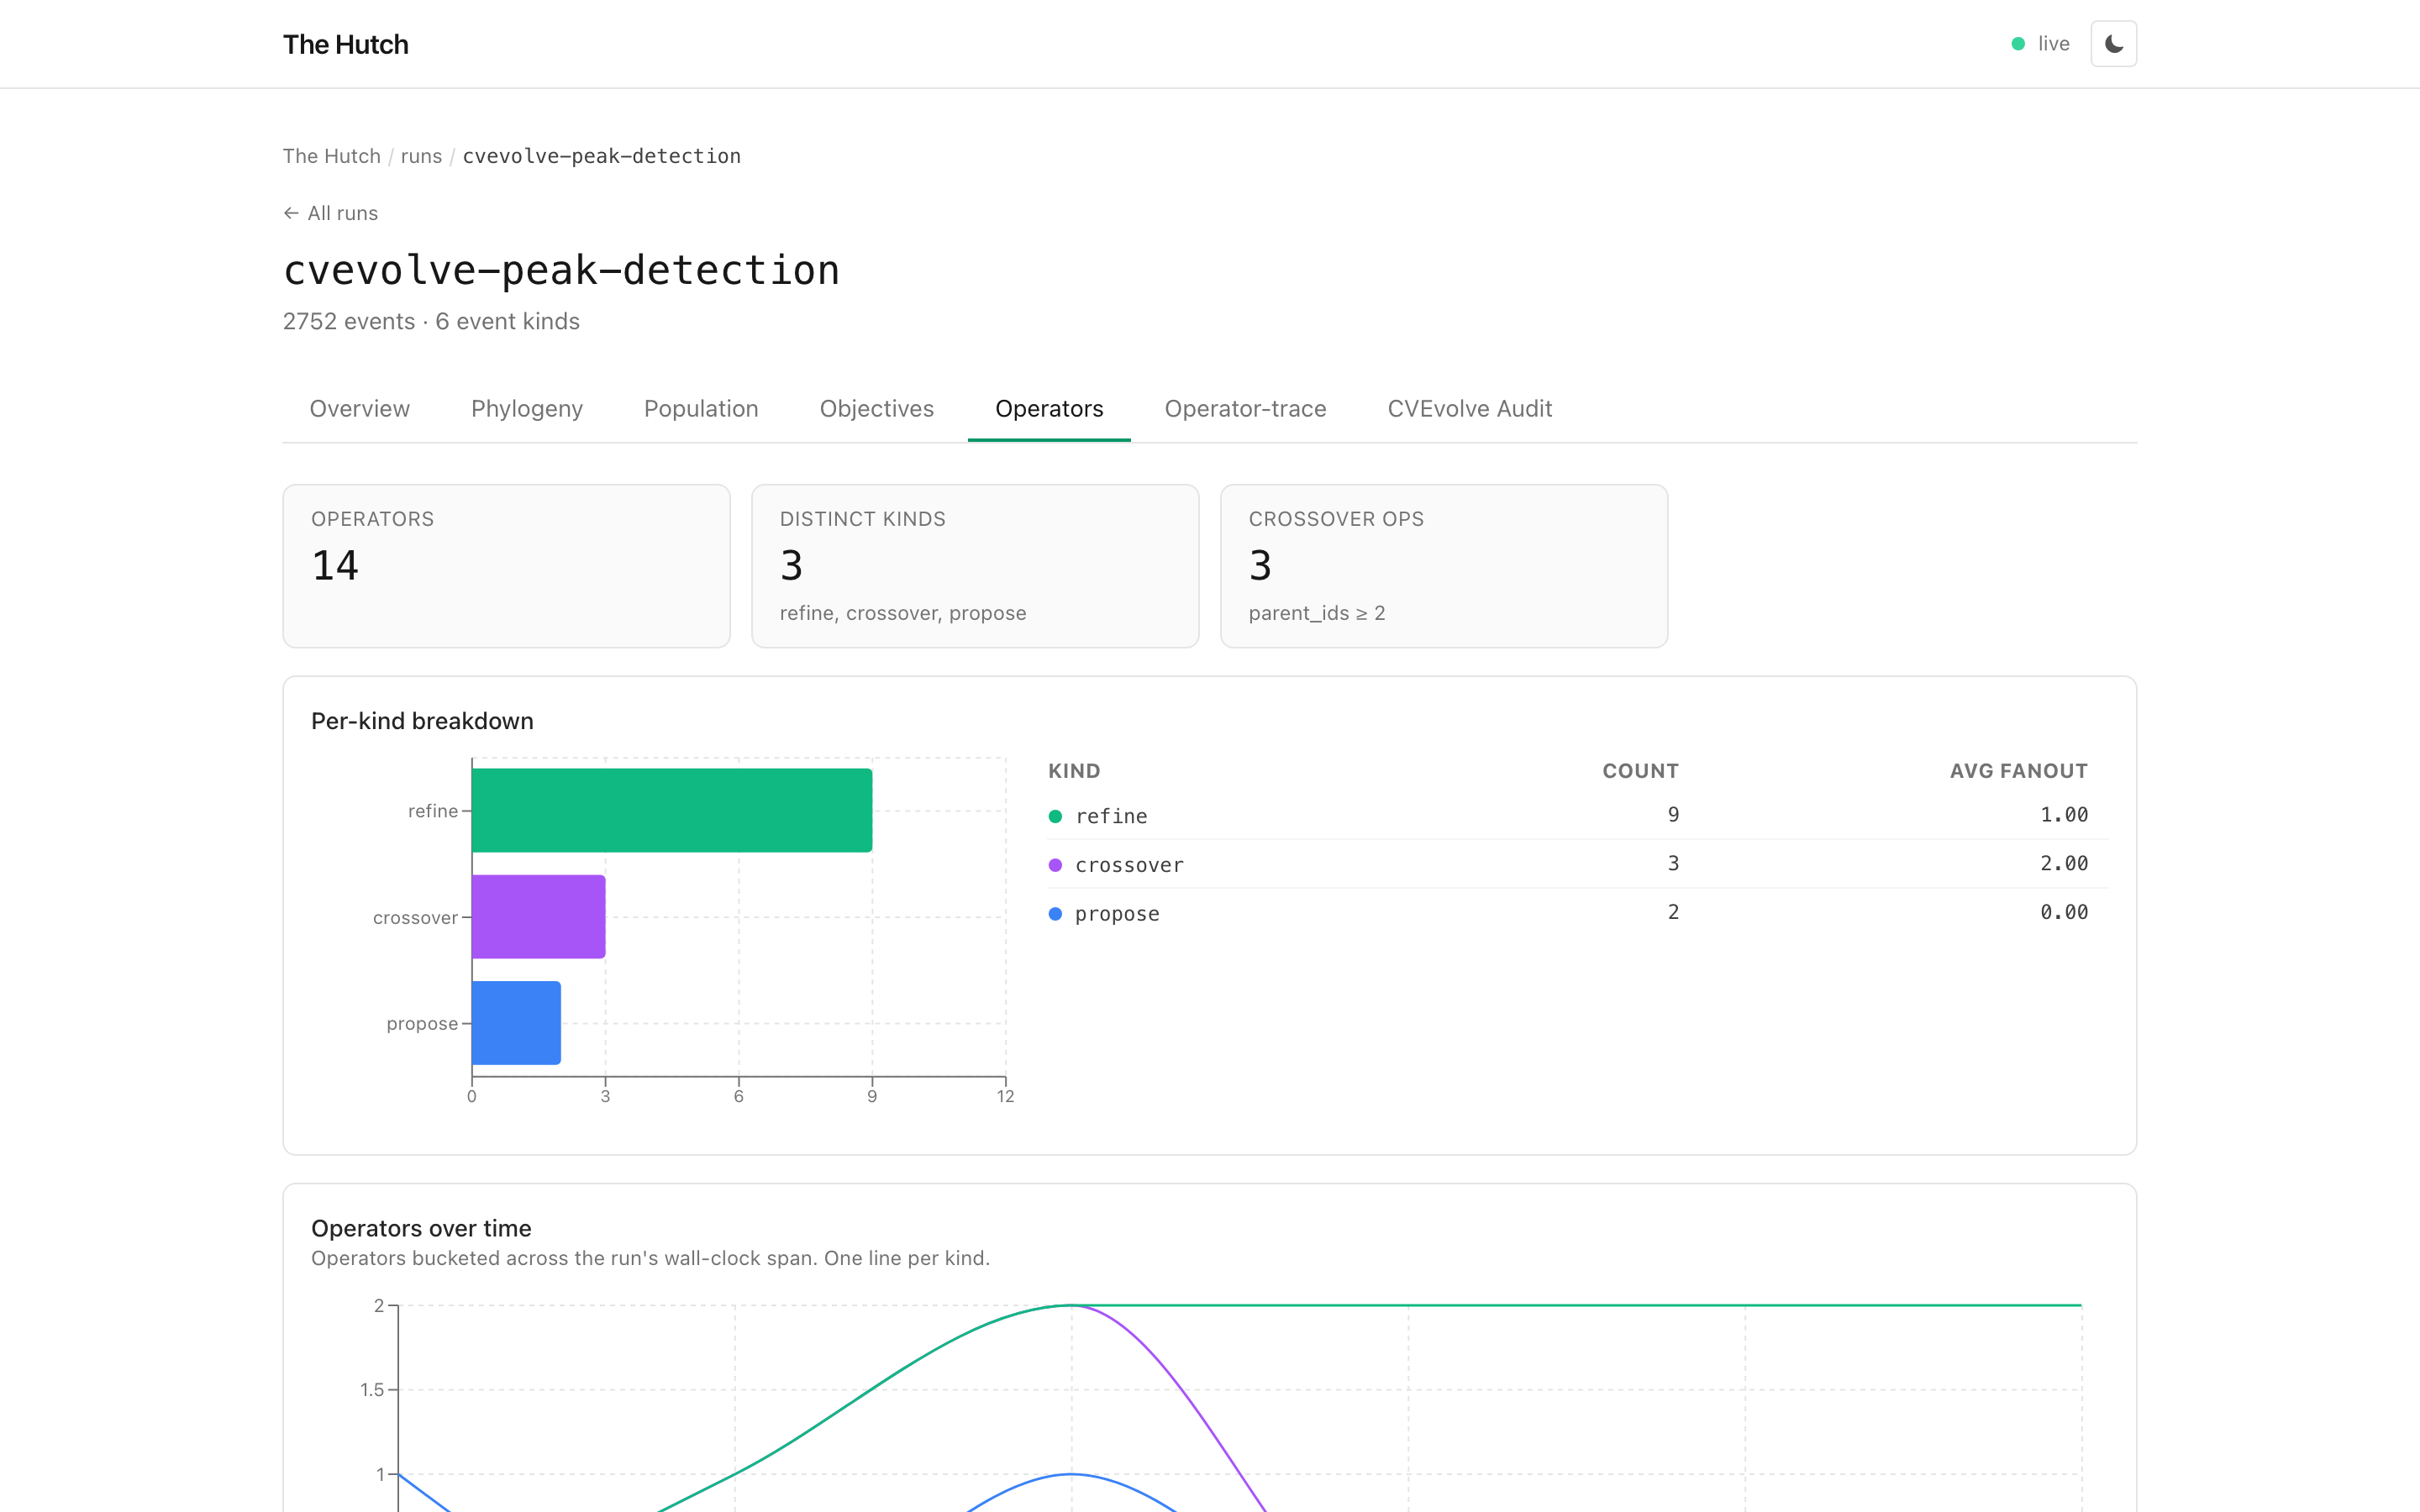The width and height of the screenshot is (2420, 1512).
Task: Click the cvevolve-peak-detection page heading
Action: (561, 270)
